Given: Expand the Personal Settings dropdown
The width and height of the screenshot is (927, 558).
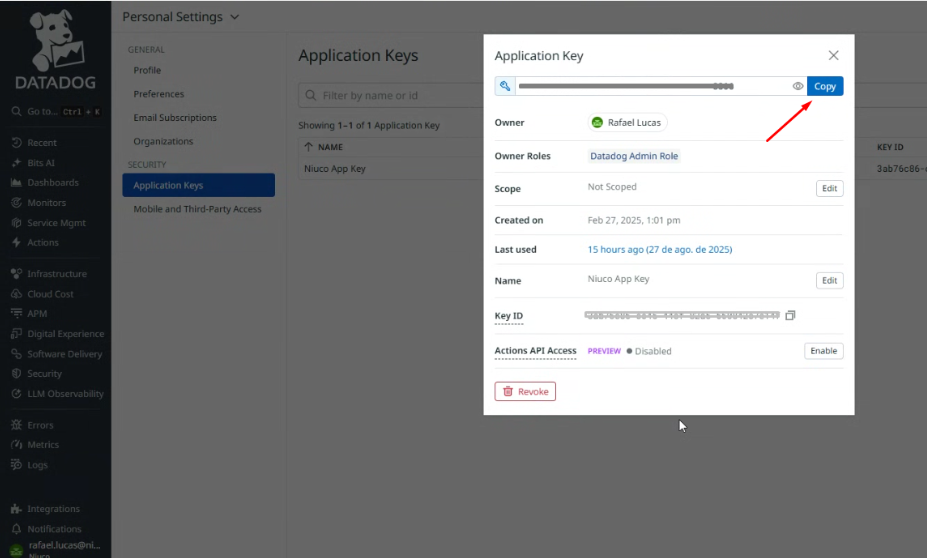Looking at the screenshot, I should (x=181, y=17).
